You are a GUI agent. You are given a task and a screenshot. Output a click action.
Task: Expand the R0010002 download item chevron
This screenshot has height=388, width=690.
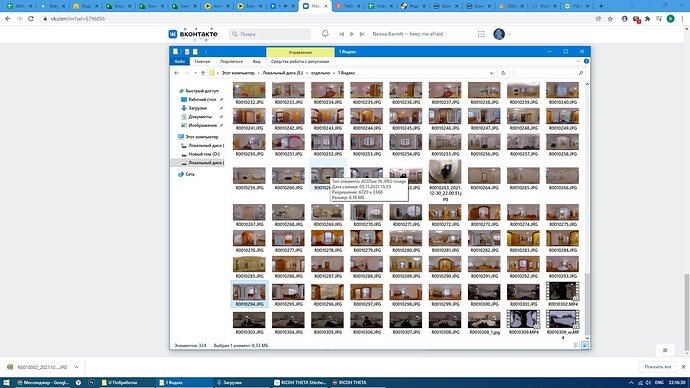(x=76, y=367)
